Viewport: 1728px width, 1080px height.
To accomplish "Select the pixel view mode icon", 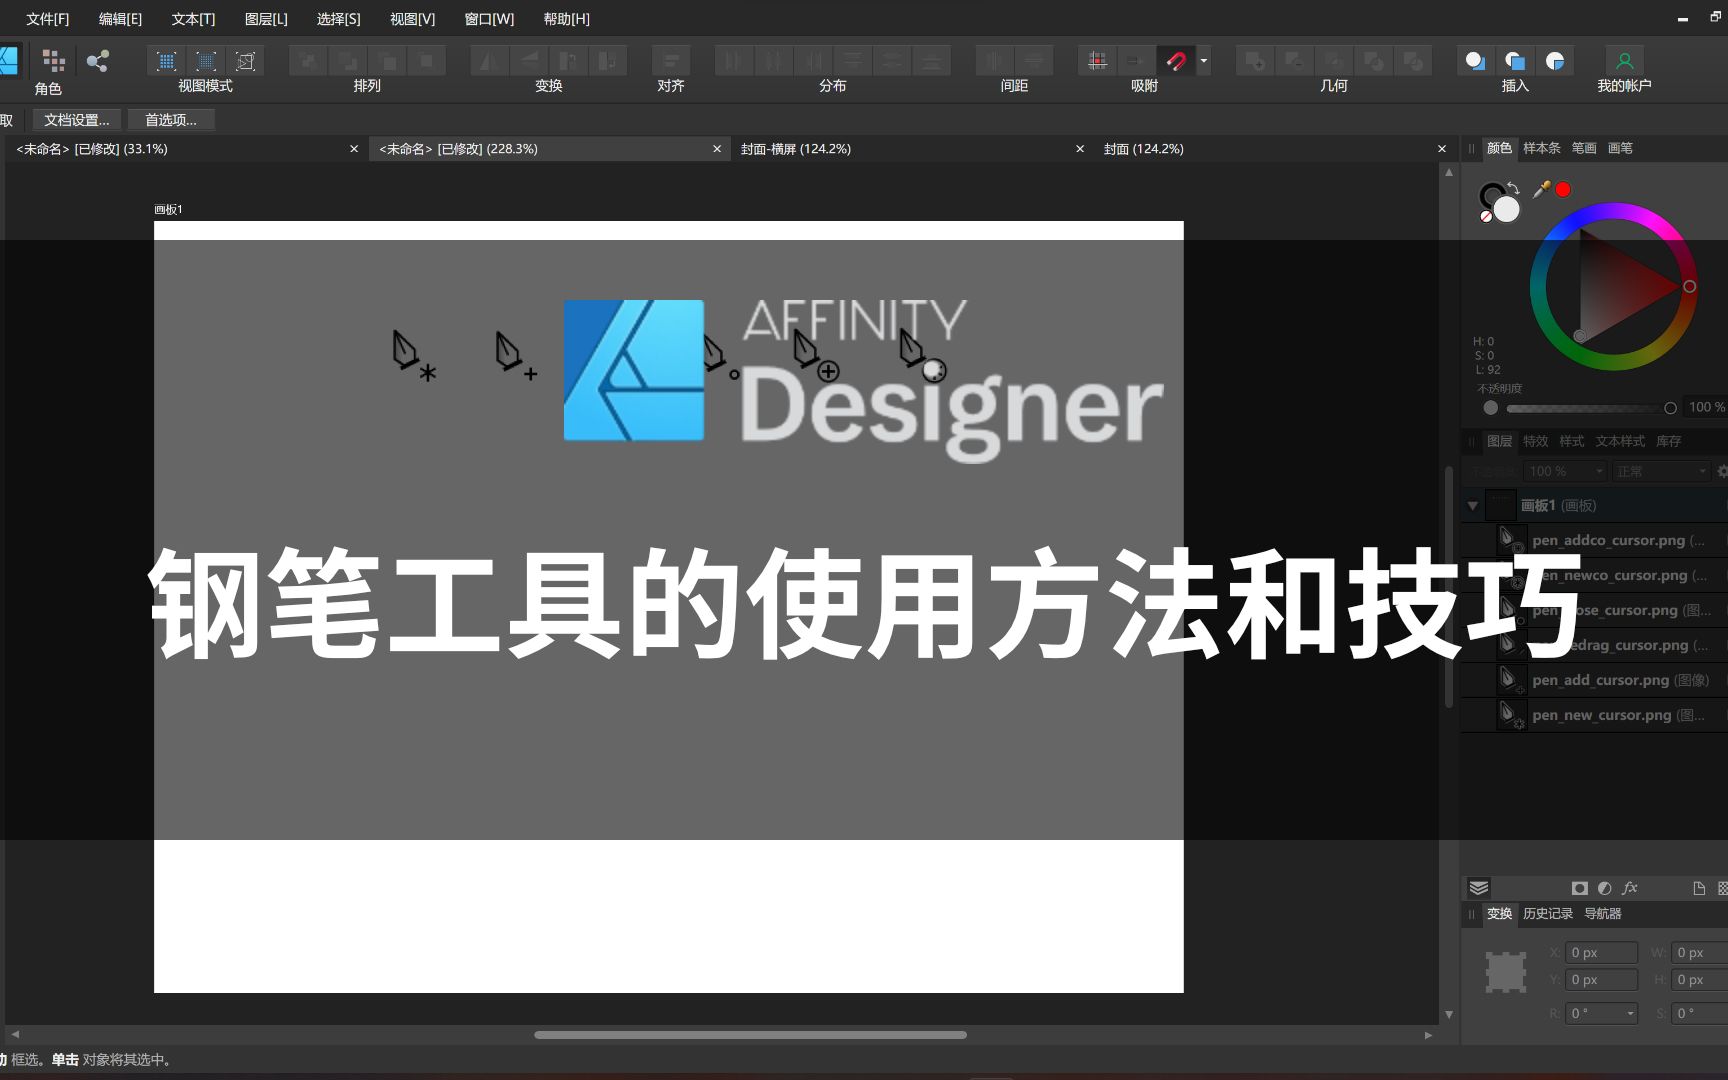I will tap(206, 61).
